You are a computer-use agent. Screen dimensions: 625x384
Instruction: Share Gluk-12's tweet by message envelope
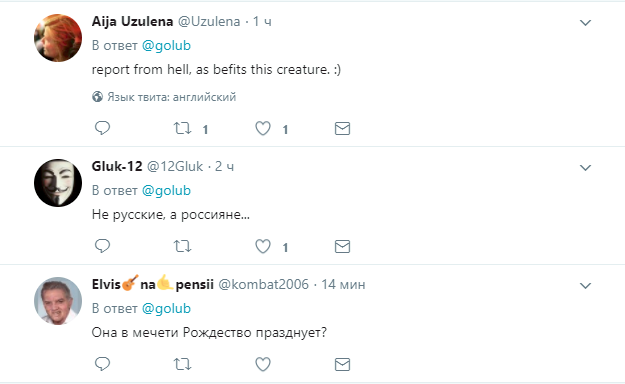pyautogui.click(x=342, y=246)
